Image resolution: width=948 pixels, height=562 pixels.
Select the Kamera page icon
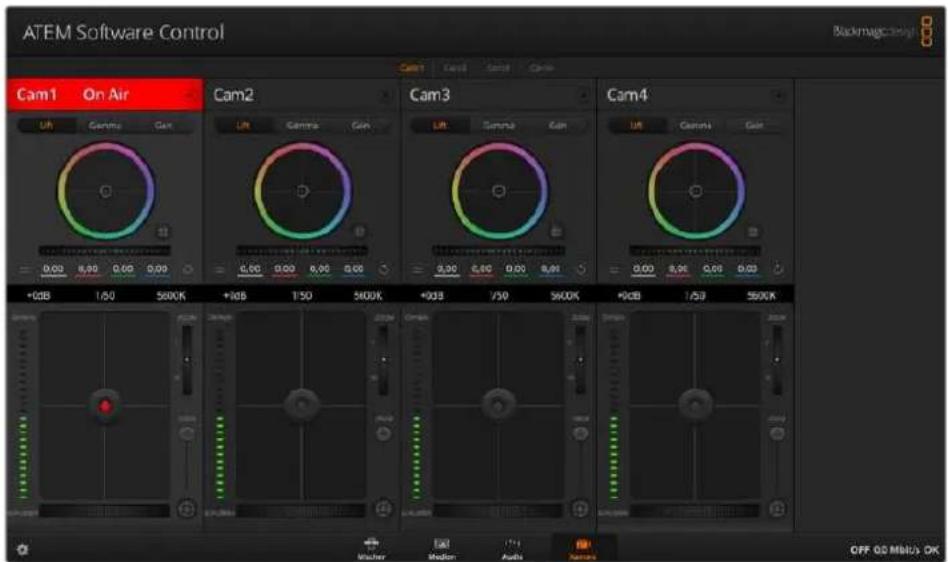pos(583,548)
